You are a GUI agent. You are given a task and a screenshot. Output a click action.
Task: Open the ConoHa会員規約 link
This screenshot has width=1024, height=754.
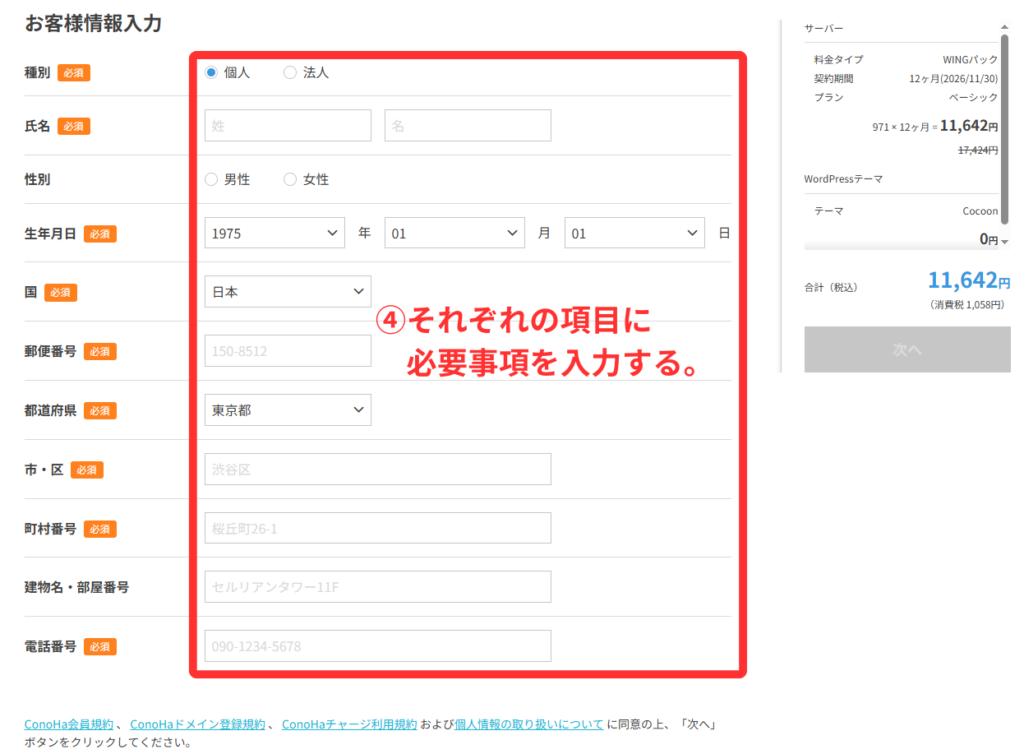click(x=69, y=725)
